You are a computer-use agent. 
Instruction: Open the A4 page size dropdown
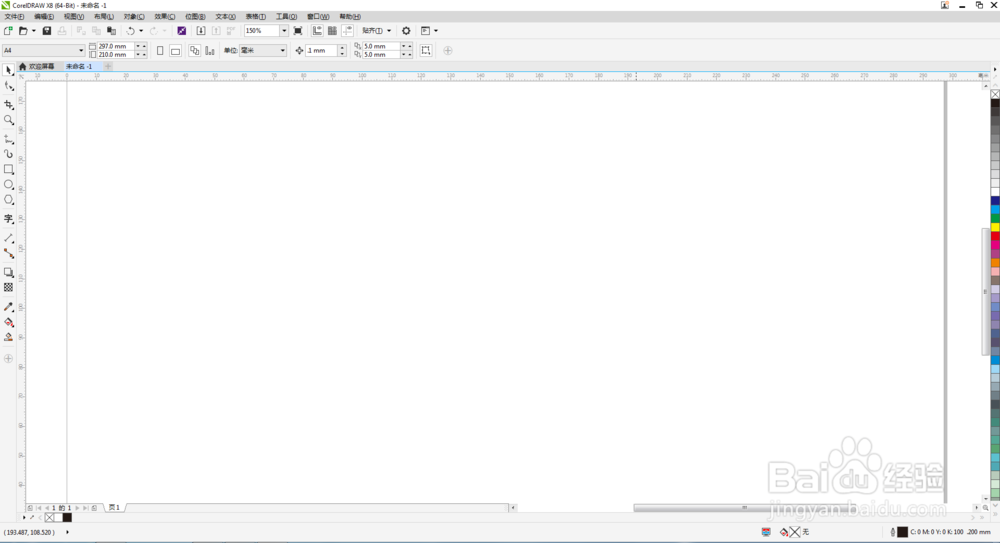click(81, 50)
